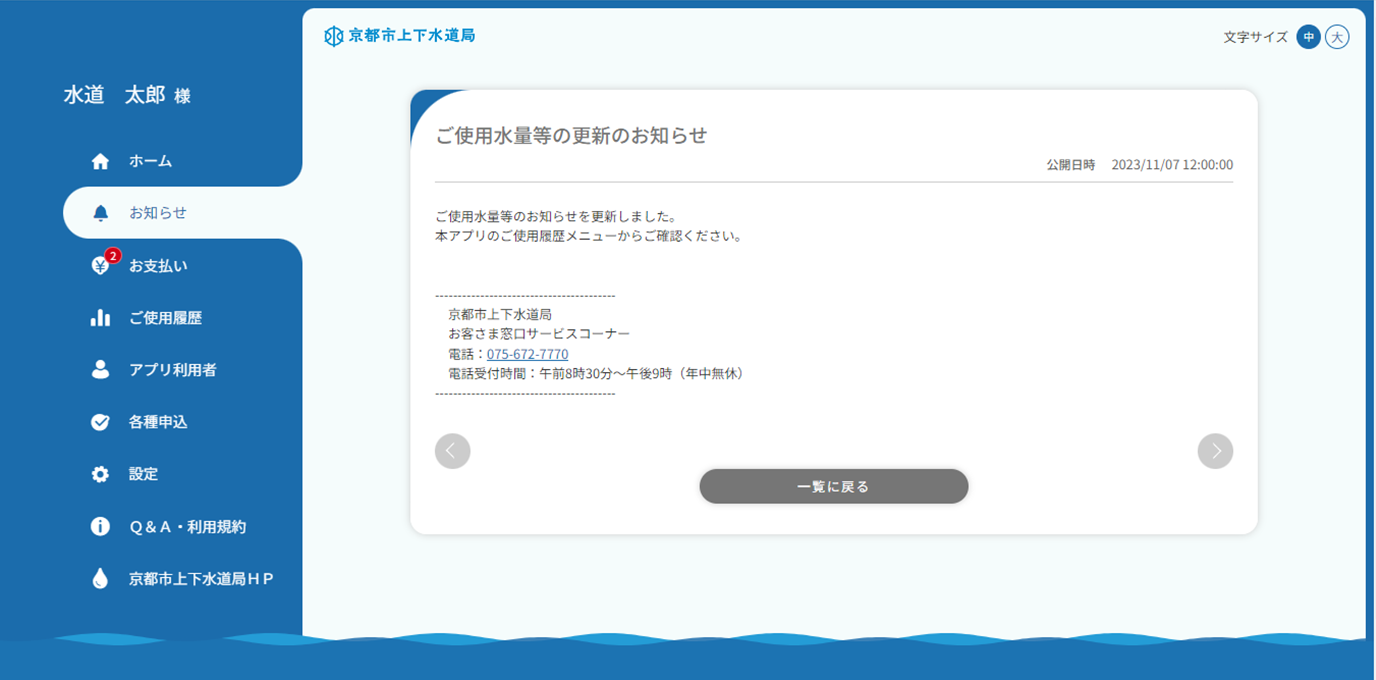The width and height of the screenshot is (1376, 680).
Task: Set text size to 大
Action: 1337,37
